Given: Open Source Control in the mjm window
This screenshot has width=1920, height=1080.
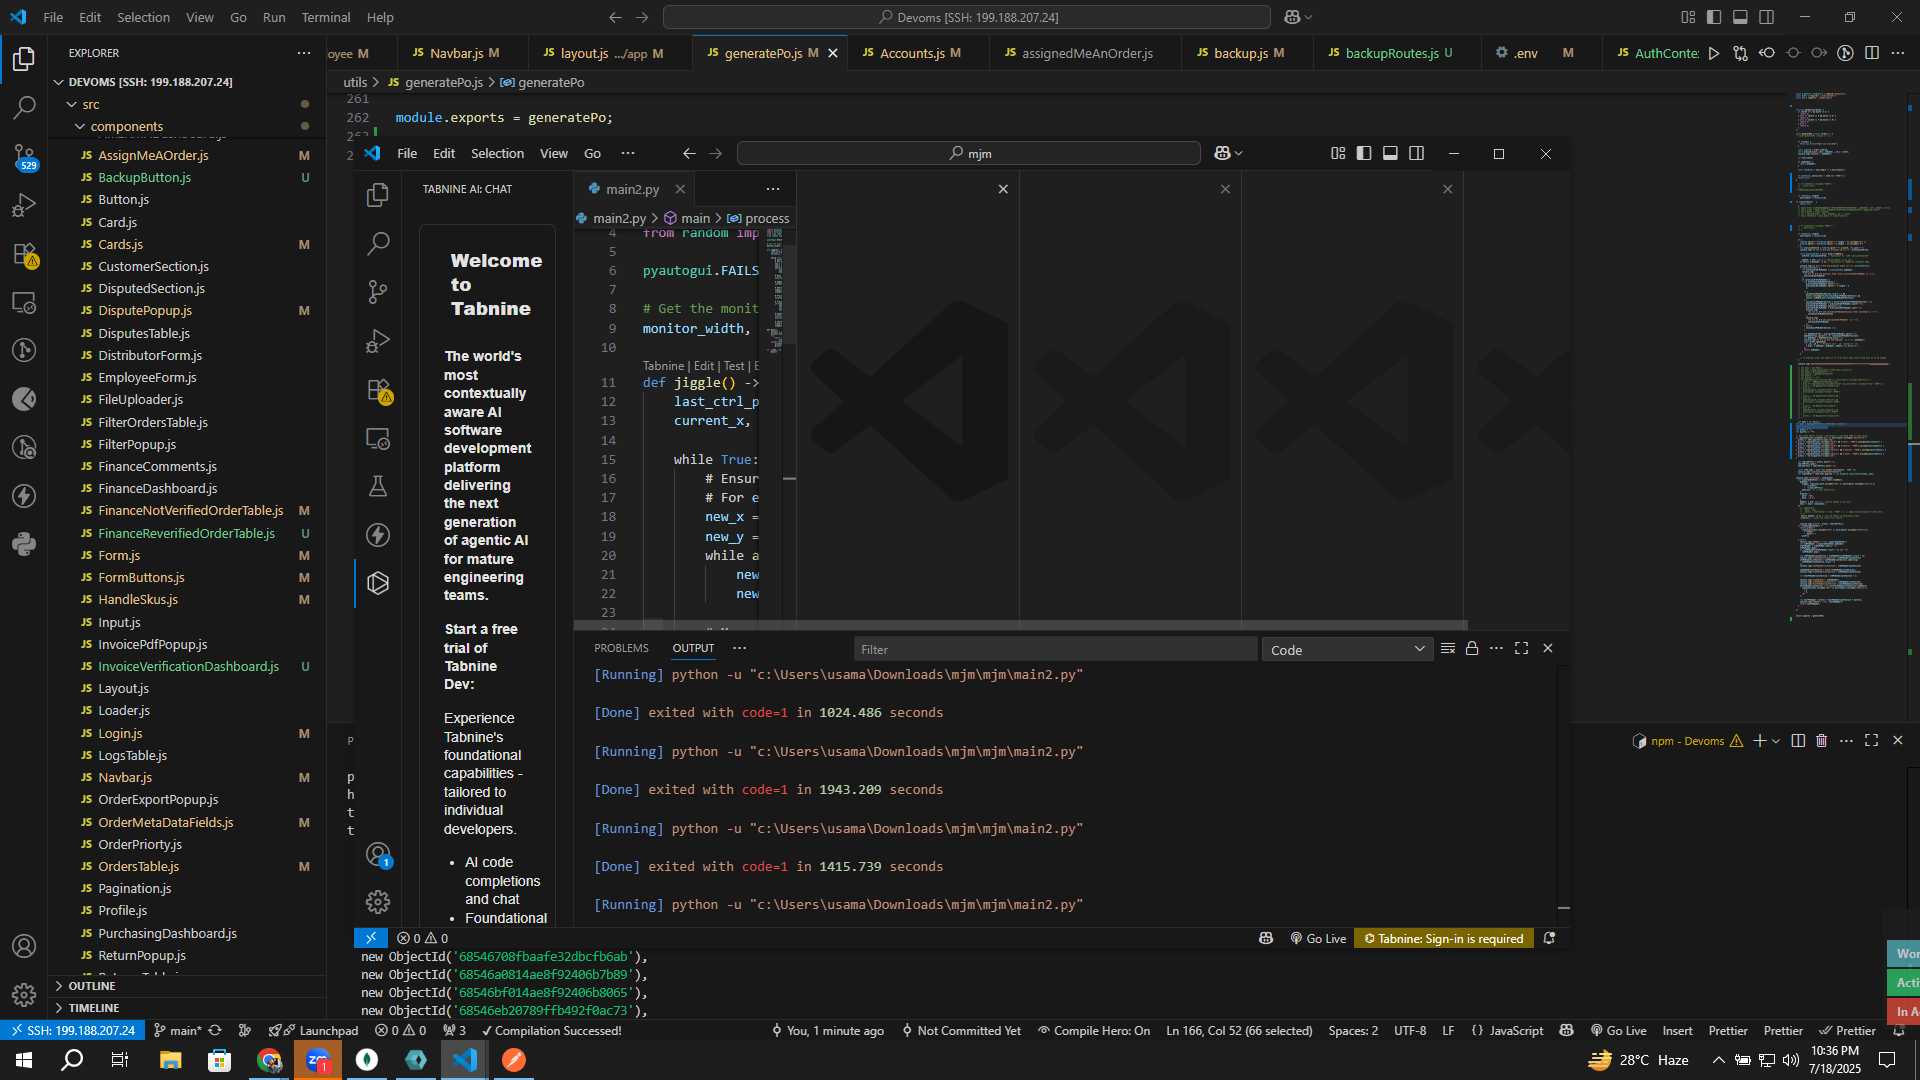Looking at the screenshot, I should coord(378,291).
